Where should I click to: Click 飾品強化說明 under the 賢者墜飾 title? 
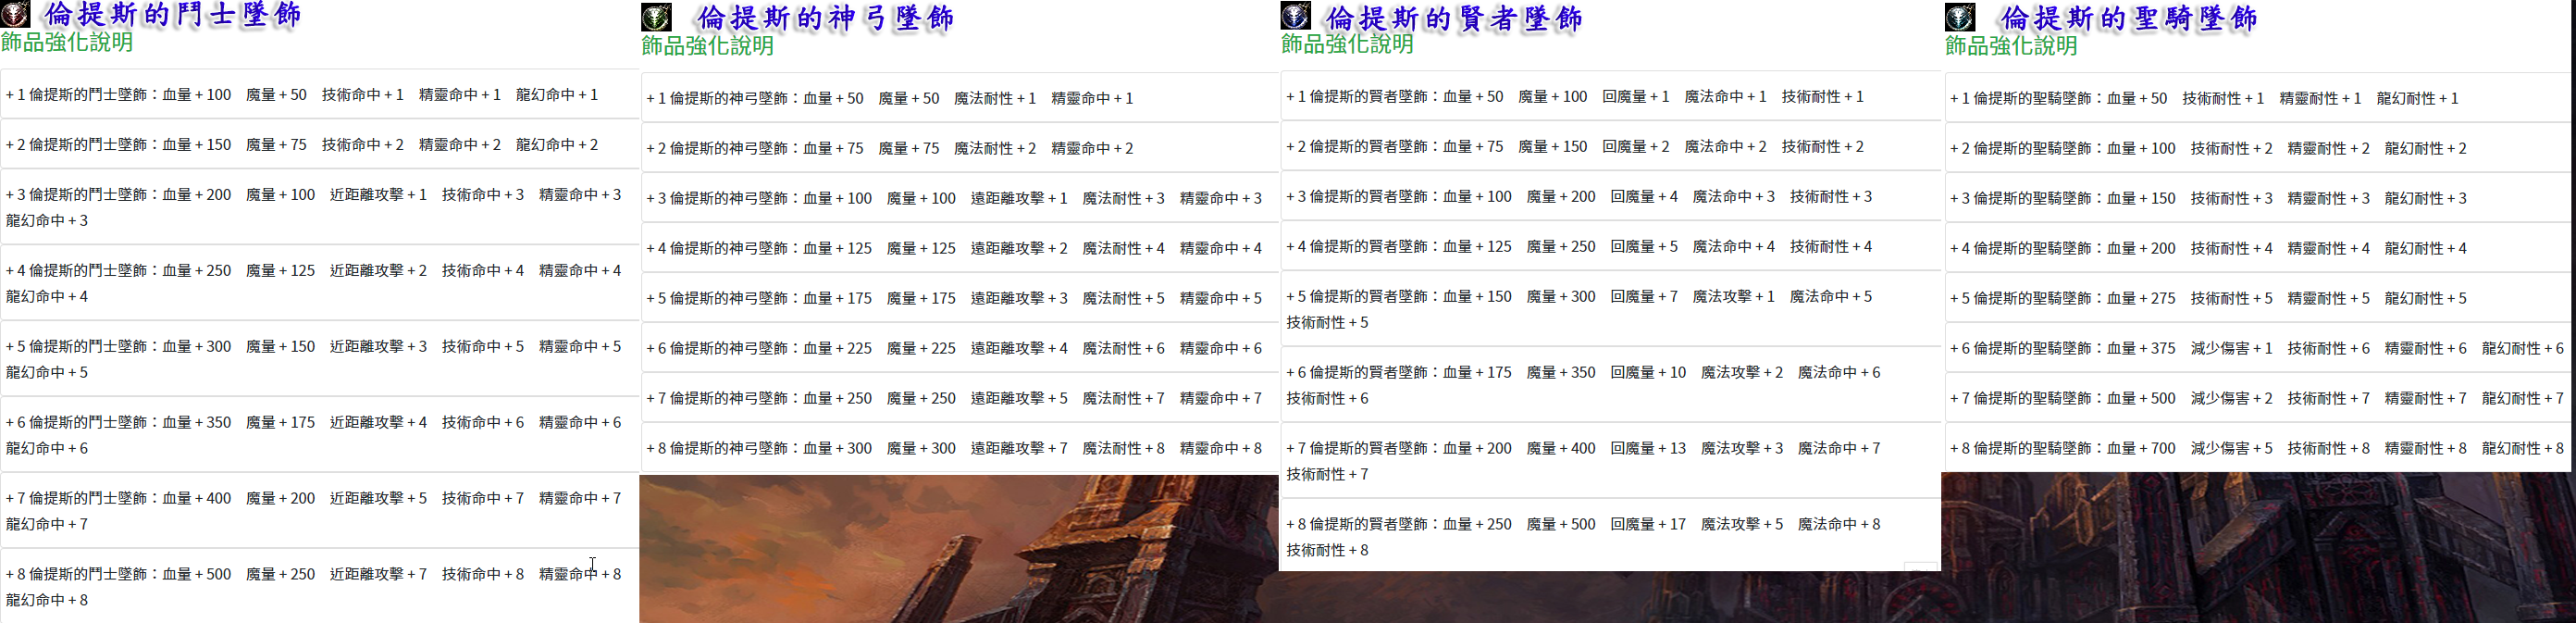pos(1348,44)
